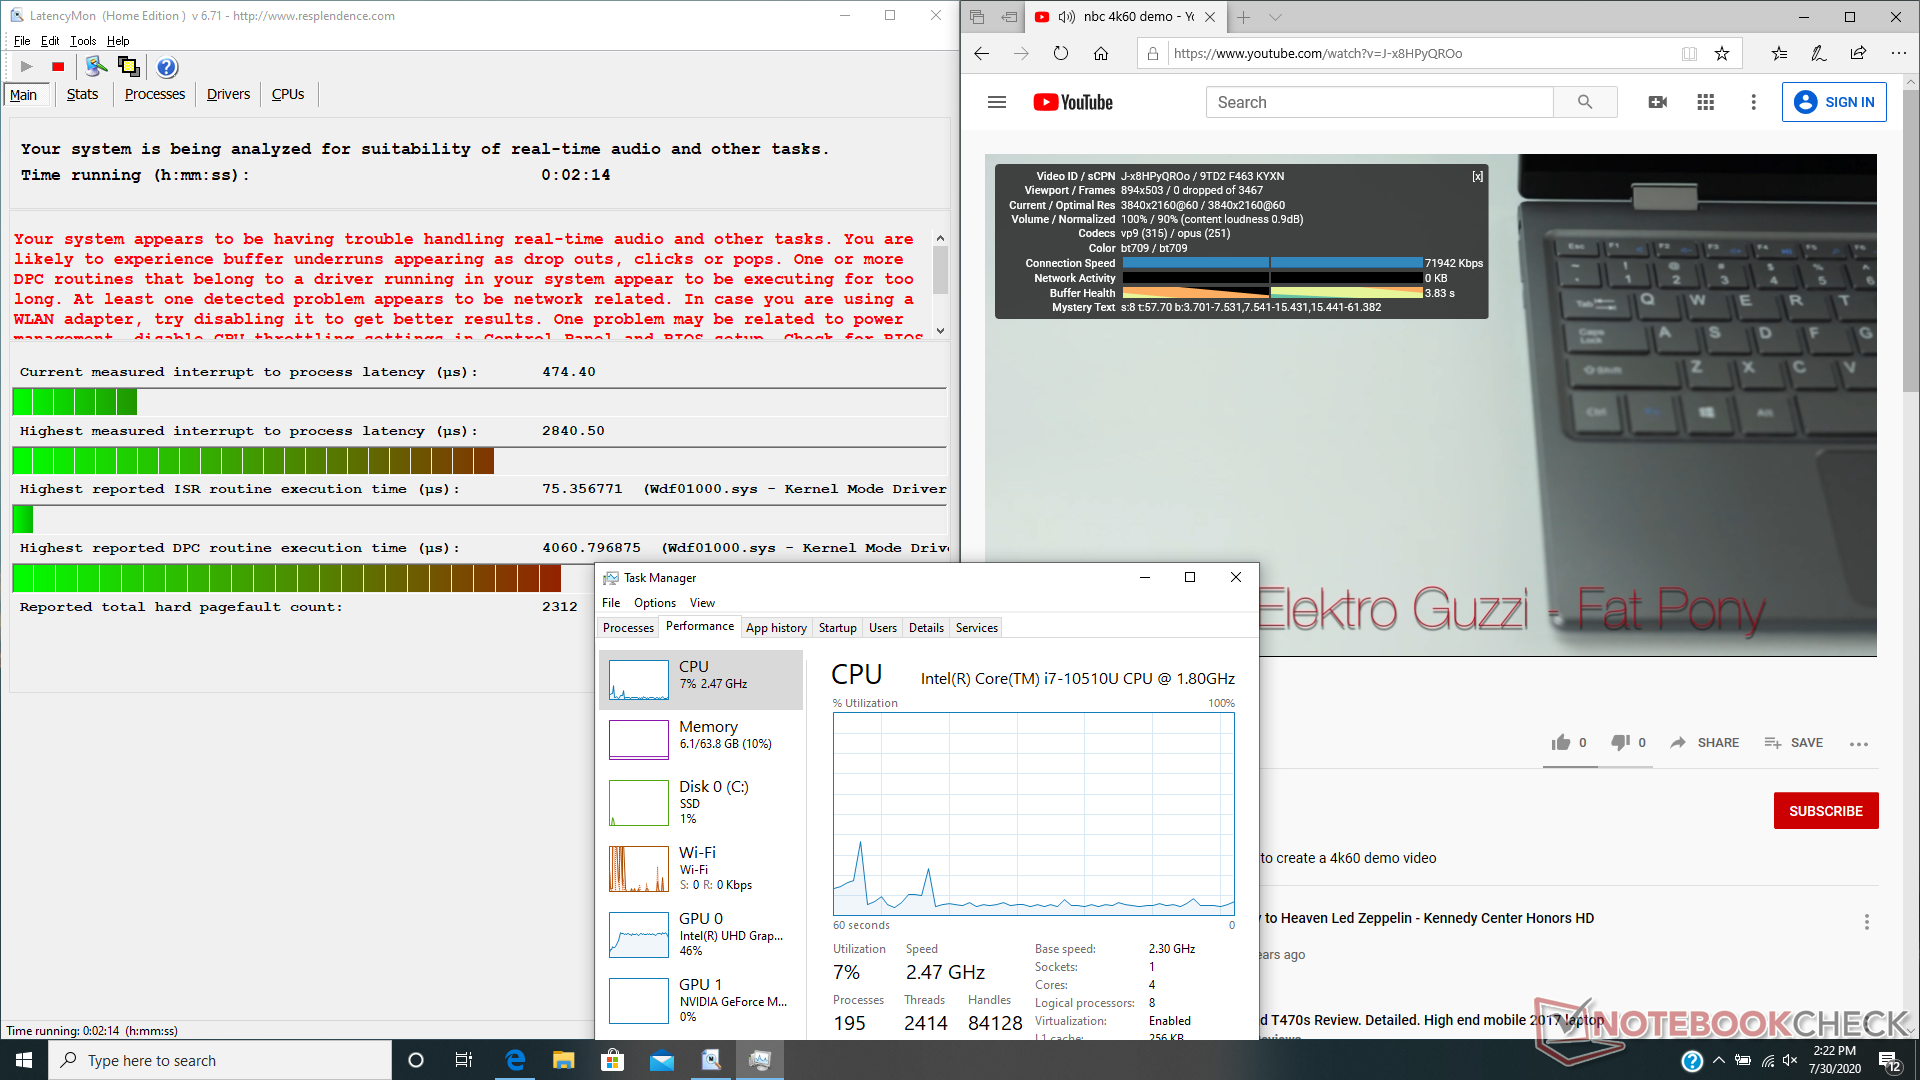Click the YouTube SIGN IN button

[1833, 102]
